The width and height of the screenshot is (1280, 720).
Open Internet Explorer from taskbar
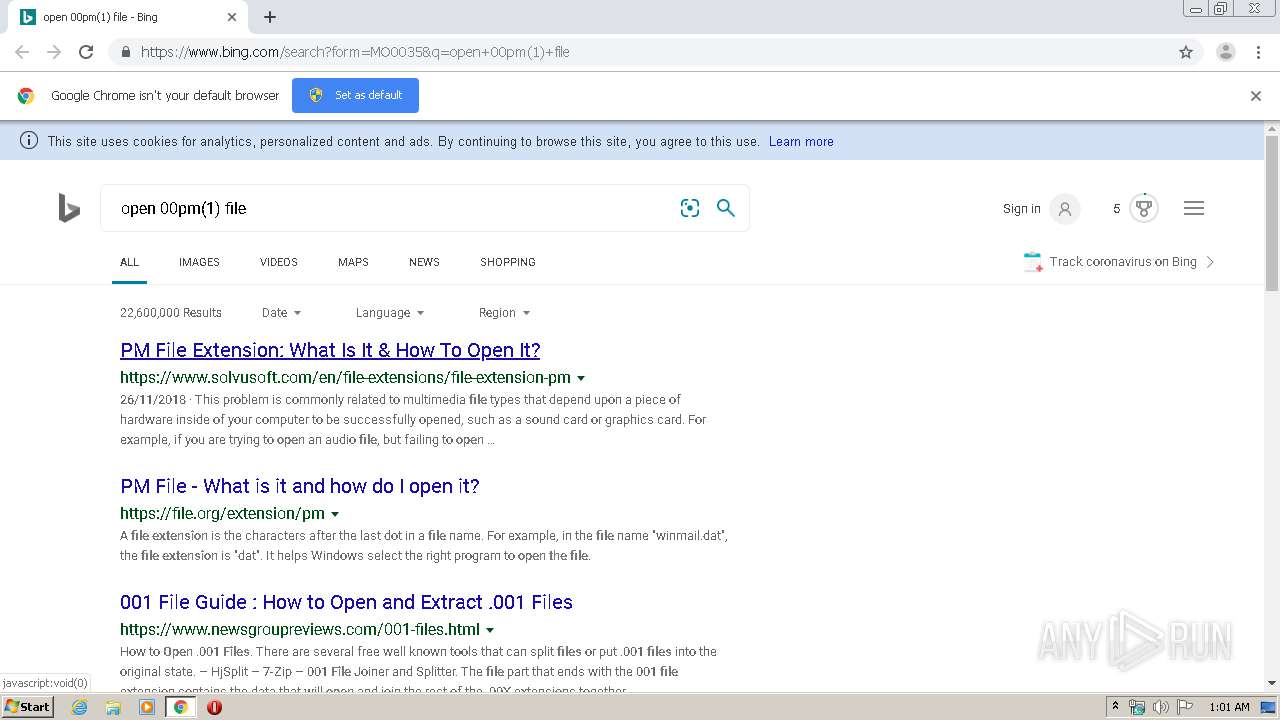pos(79,707)
